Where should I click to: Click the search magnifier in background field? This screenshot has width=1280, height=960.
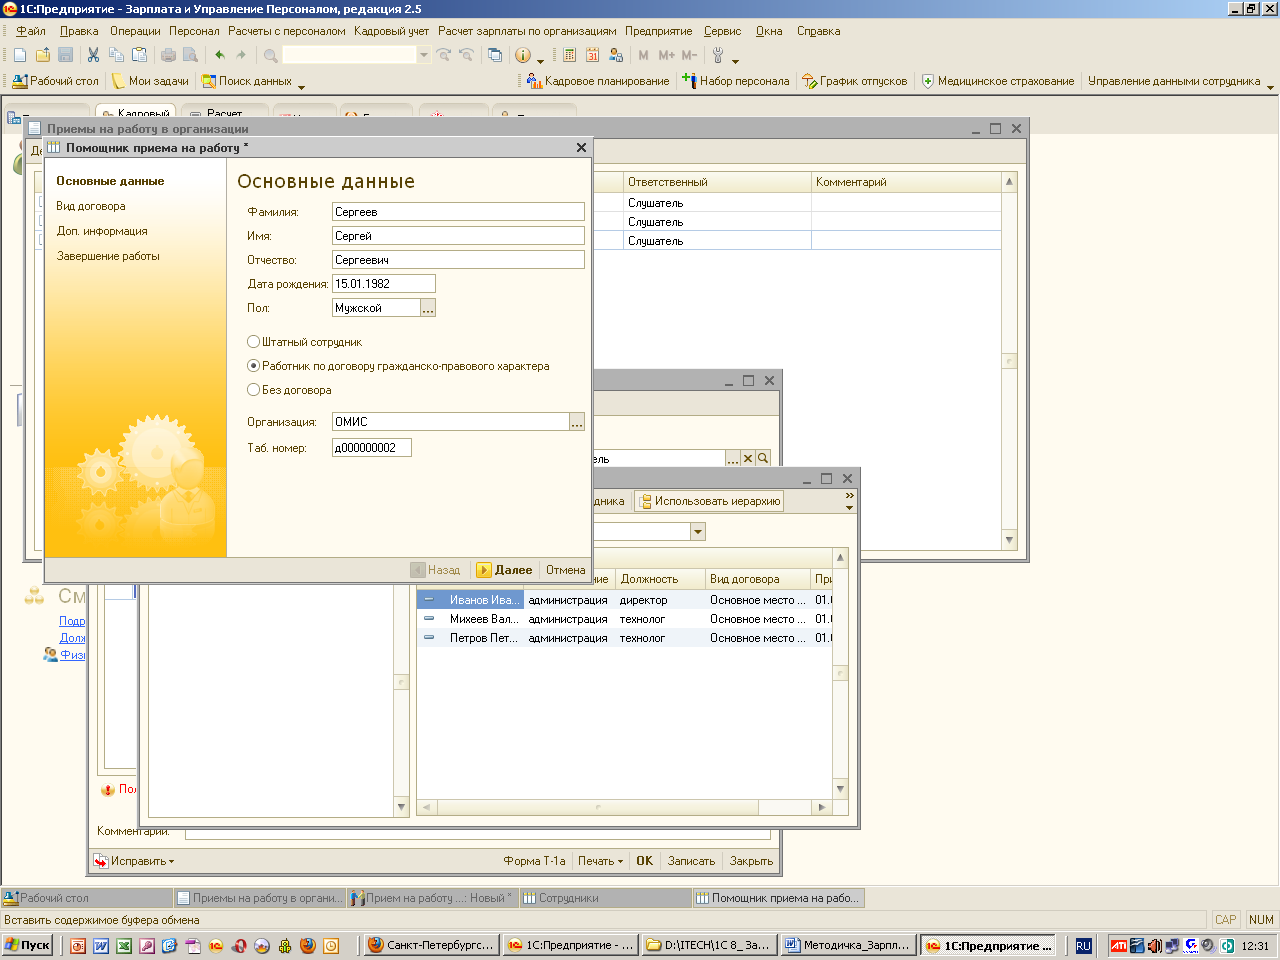tap(763, 459)
